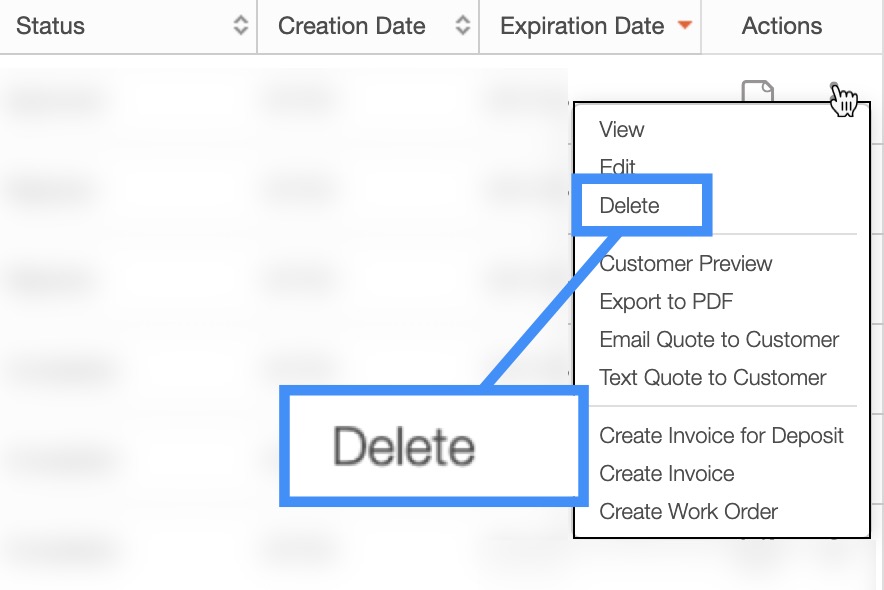884x590 pixels.
Task: Click the Status column sort arrows
Action: 240,27
